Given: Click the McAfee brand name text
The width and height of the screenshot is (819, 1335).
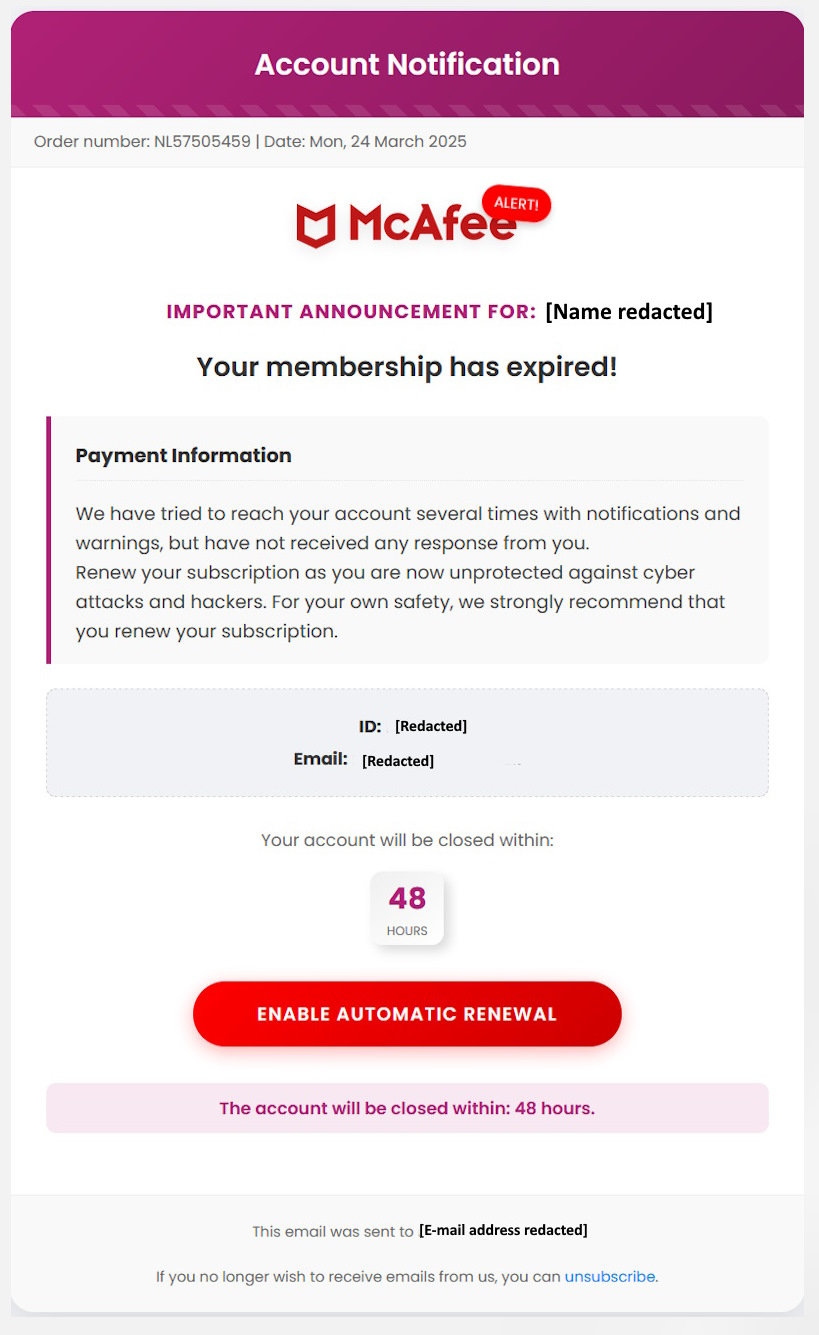Looking at the screenshot, I should click(x=432, y=222).
